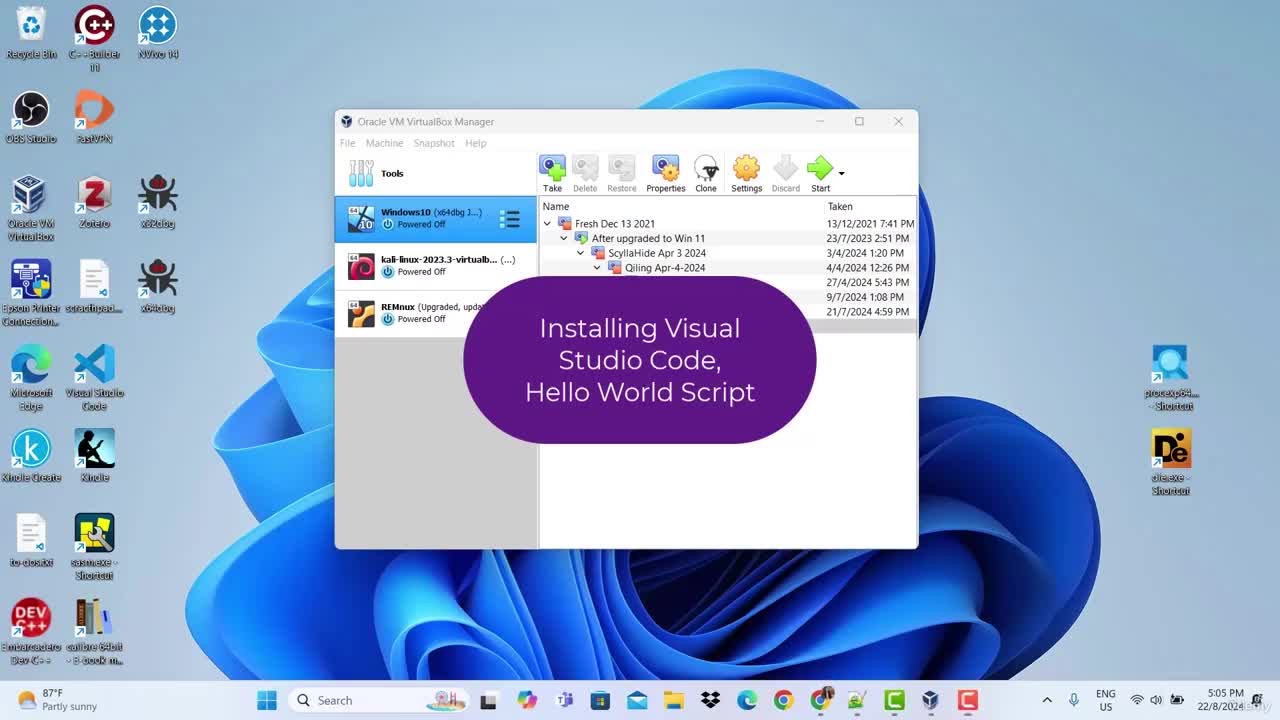This screenshot has width=1280, height=720.
Task: Open the FastVPN desktop icon
Action: click(94, 118)
